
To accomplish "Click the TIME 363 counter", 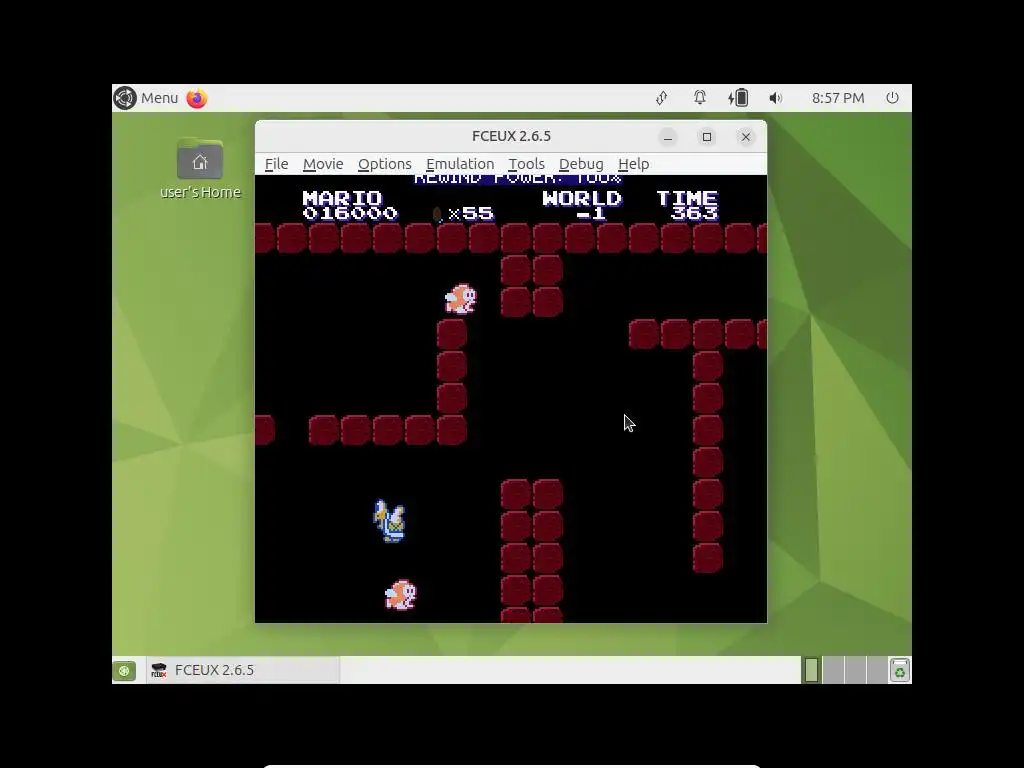I will pyautogui.click(x=687, y=206).
